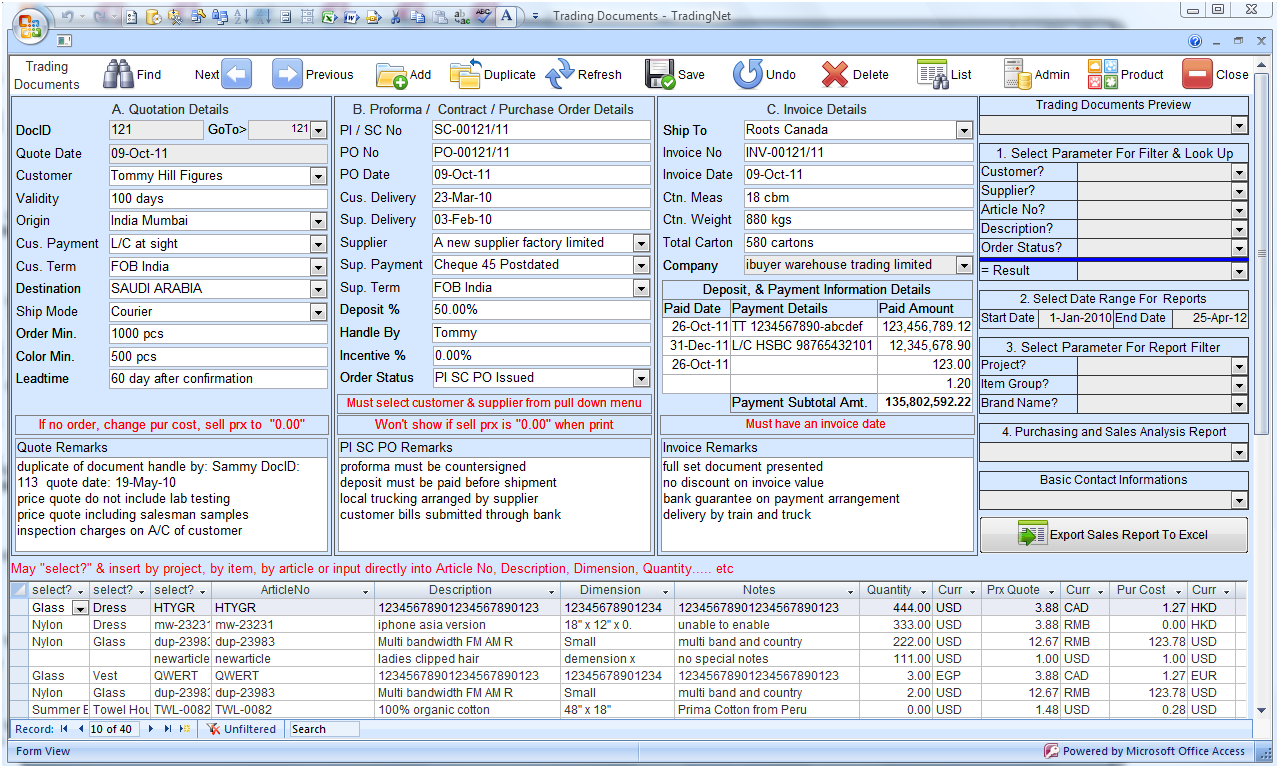Expand the Customer dropdown in Quotation Details

pos(318,176)
